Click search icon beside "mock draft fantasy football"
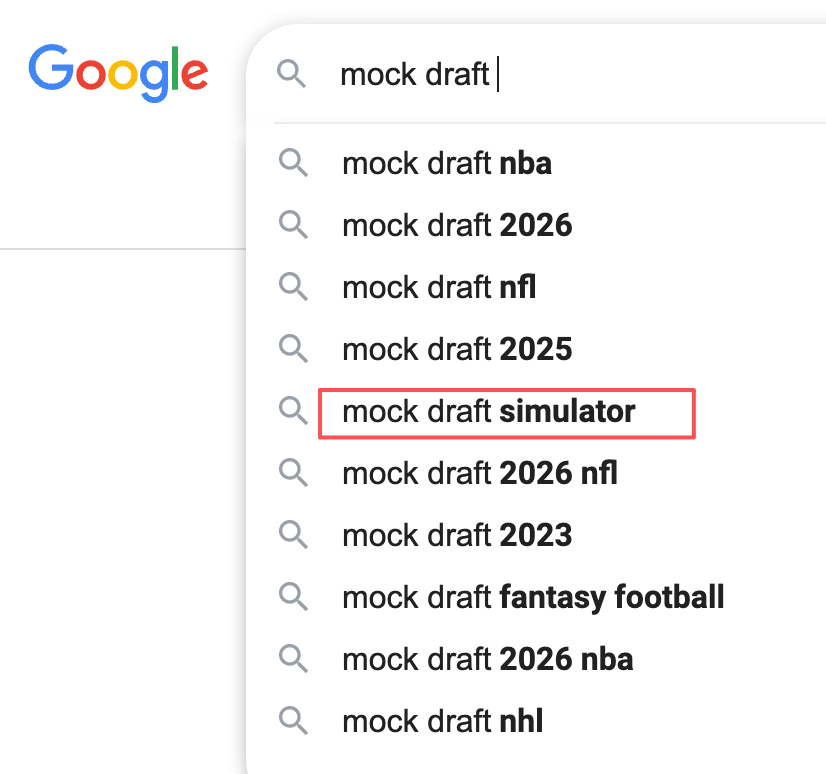 pyautogui.click(x=293, y=597)
